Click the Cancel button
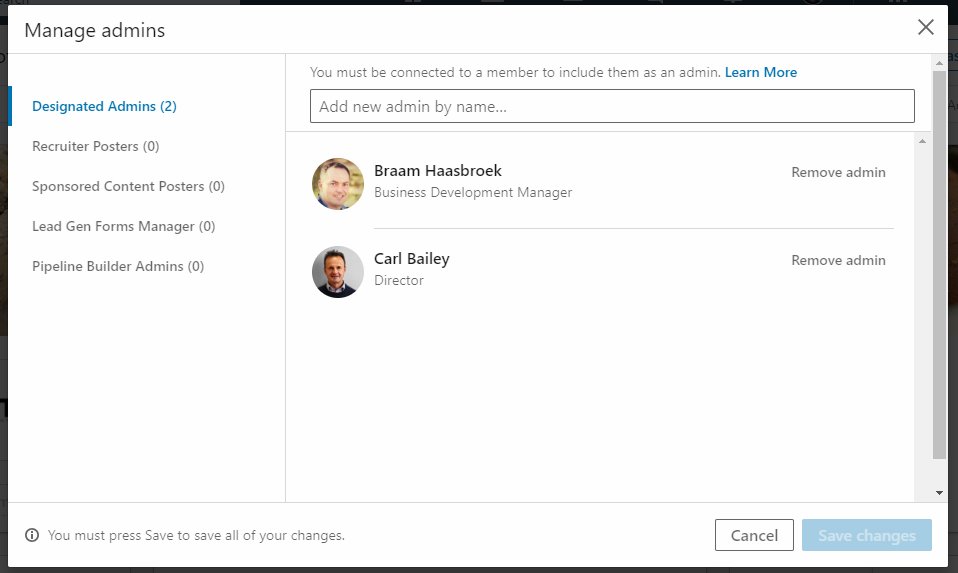This screenshot has height=573, width=958. [x=755, y=535]
